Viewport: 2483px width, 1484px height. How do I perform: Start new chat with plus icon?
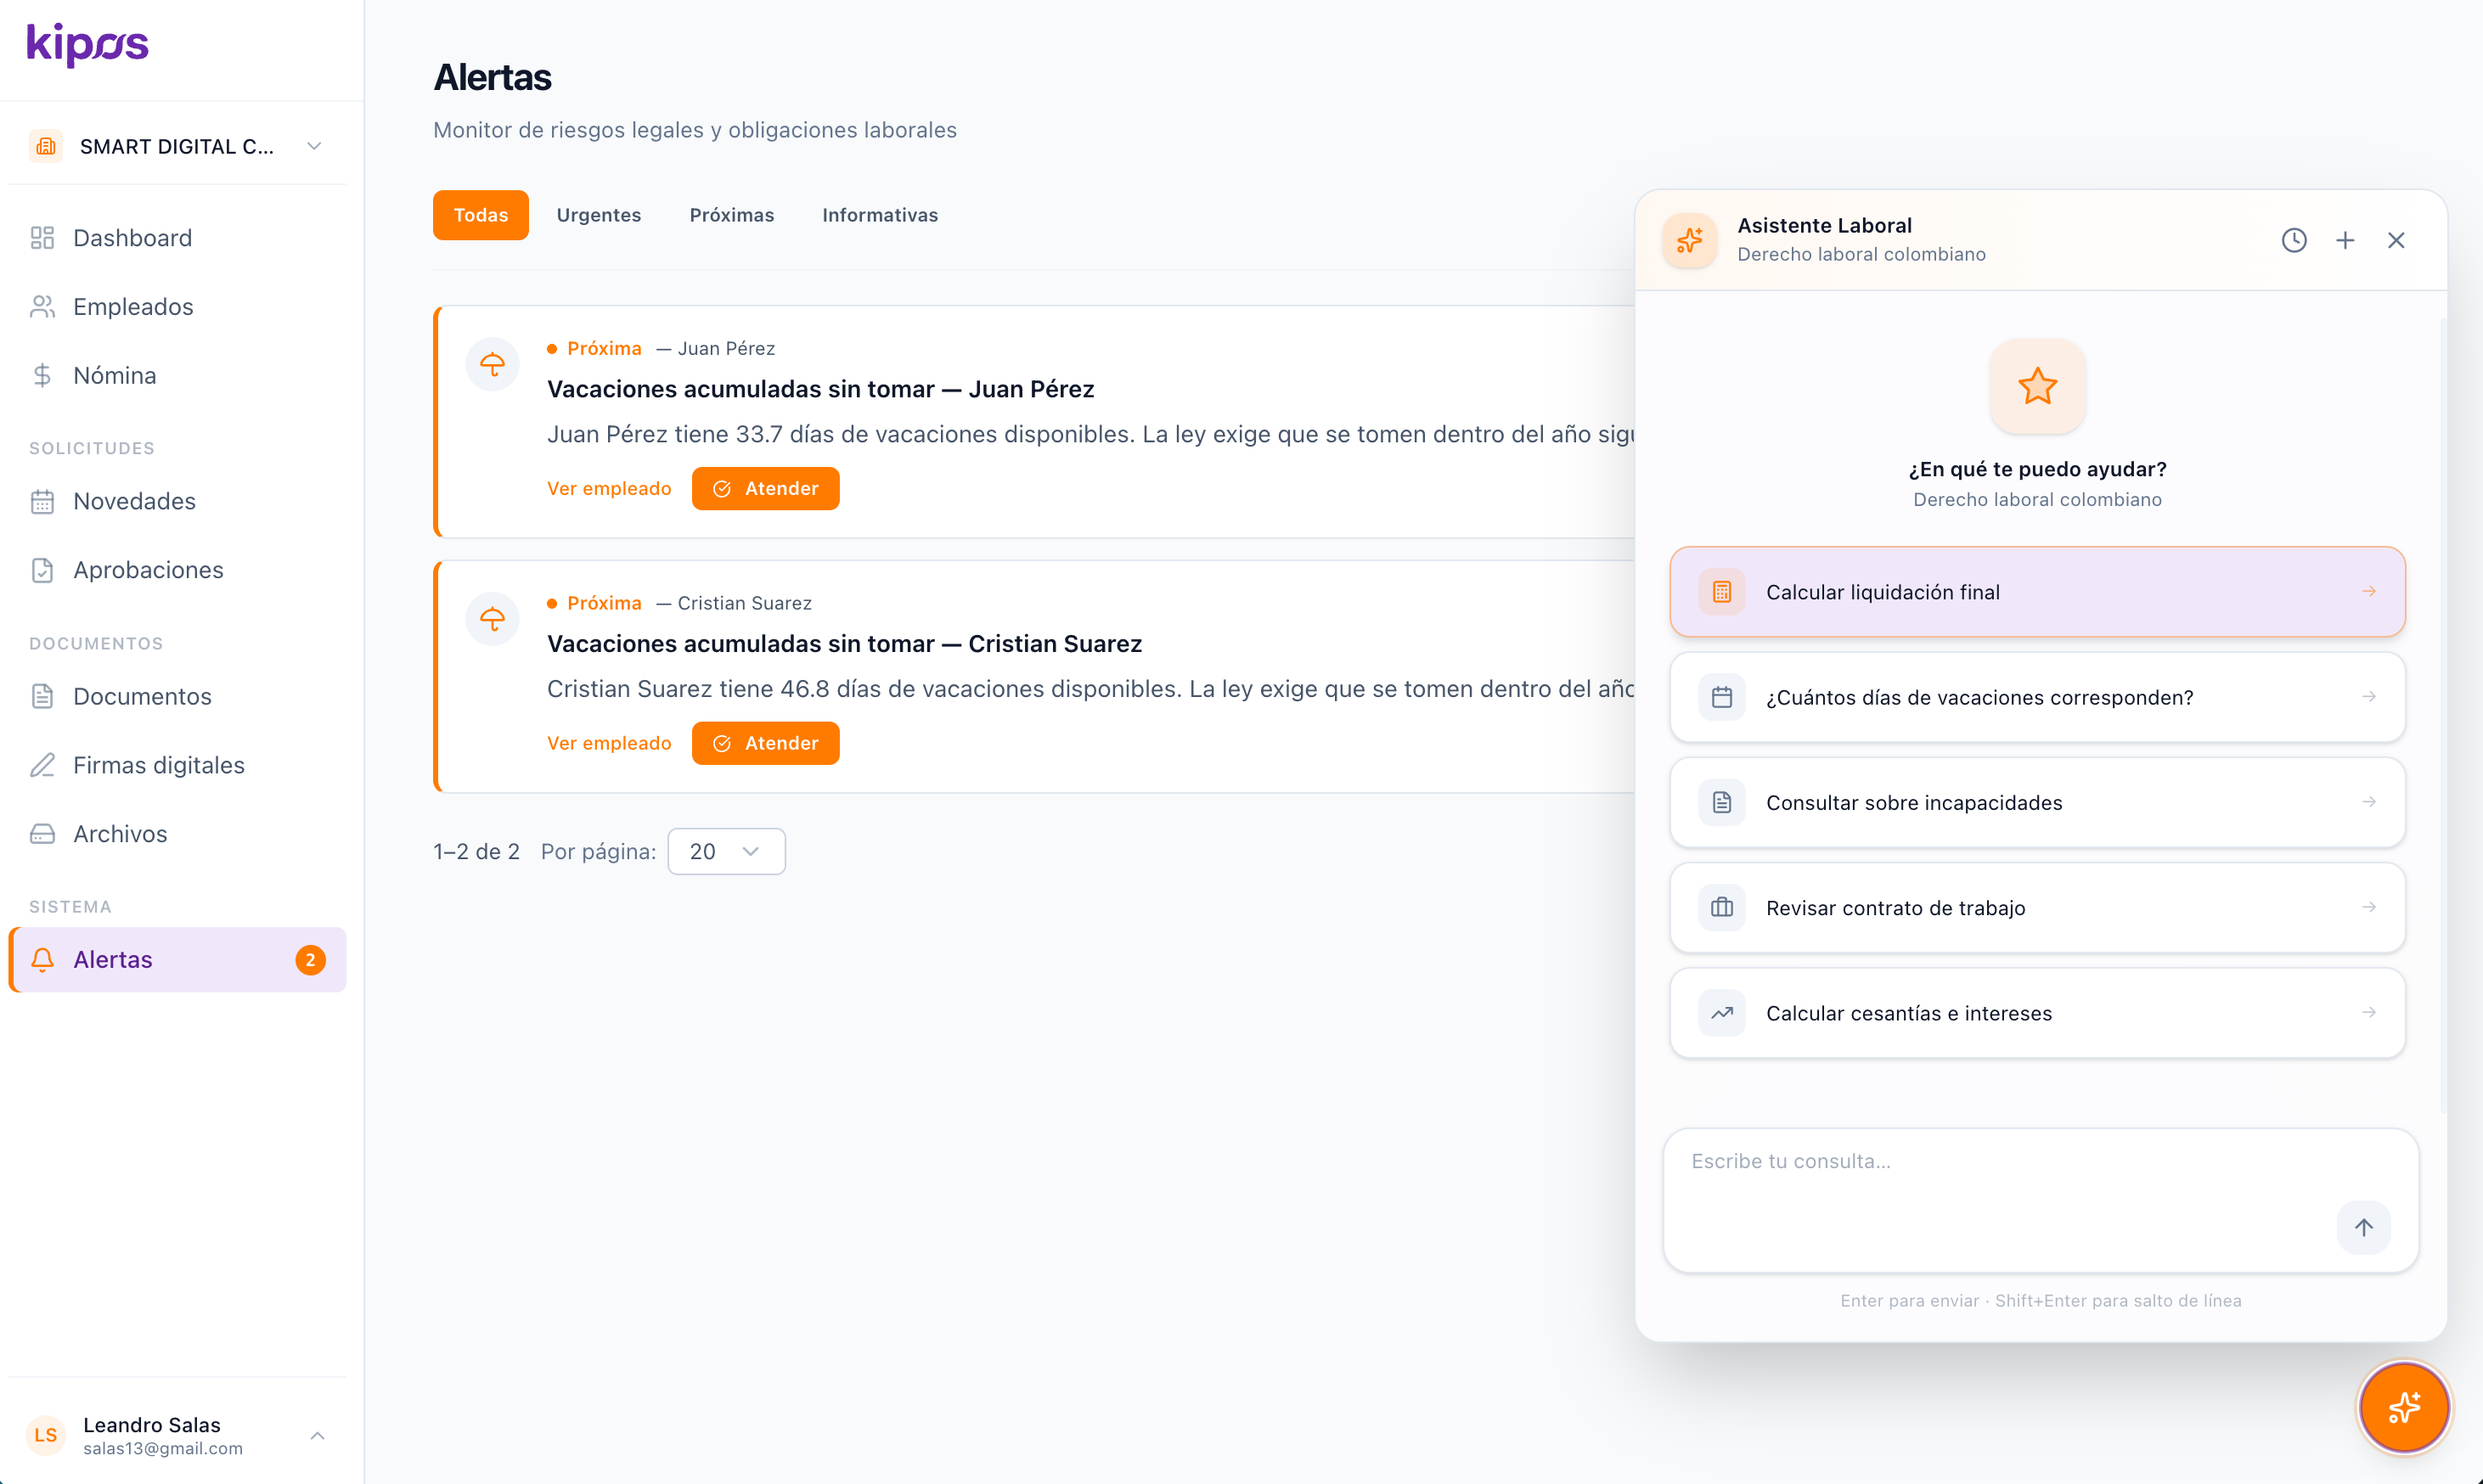tap(2345, 240)
